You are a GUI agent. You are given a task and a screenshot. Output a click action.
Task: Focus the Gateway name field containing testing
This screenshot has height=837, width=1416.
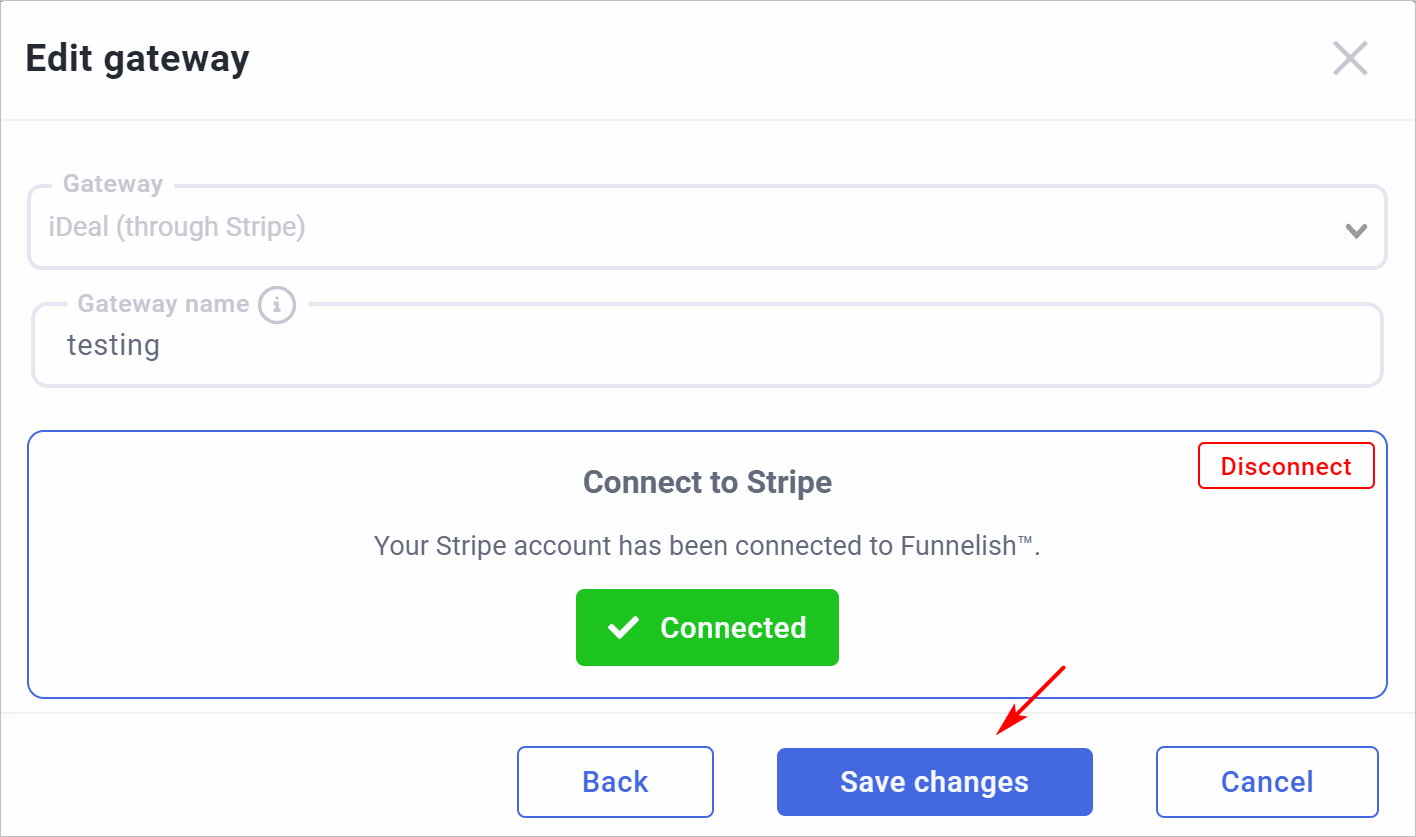(707, 345)
